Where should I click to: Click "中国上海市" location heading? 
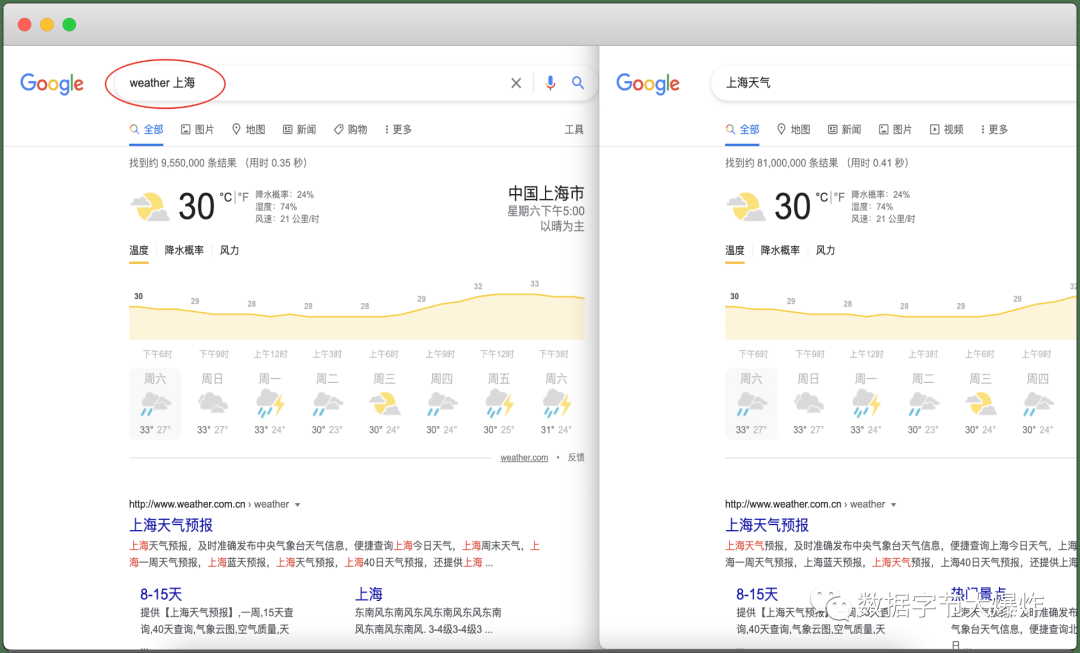point(546,193)
